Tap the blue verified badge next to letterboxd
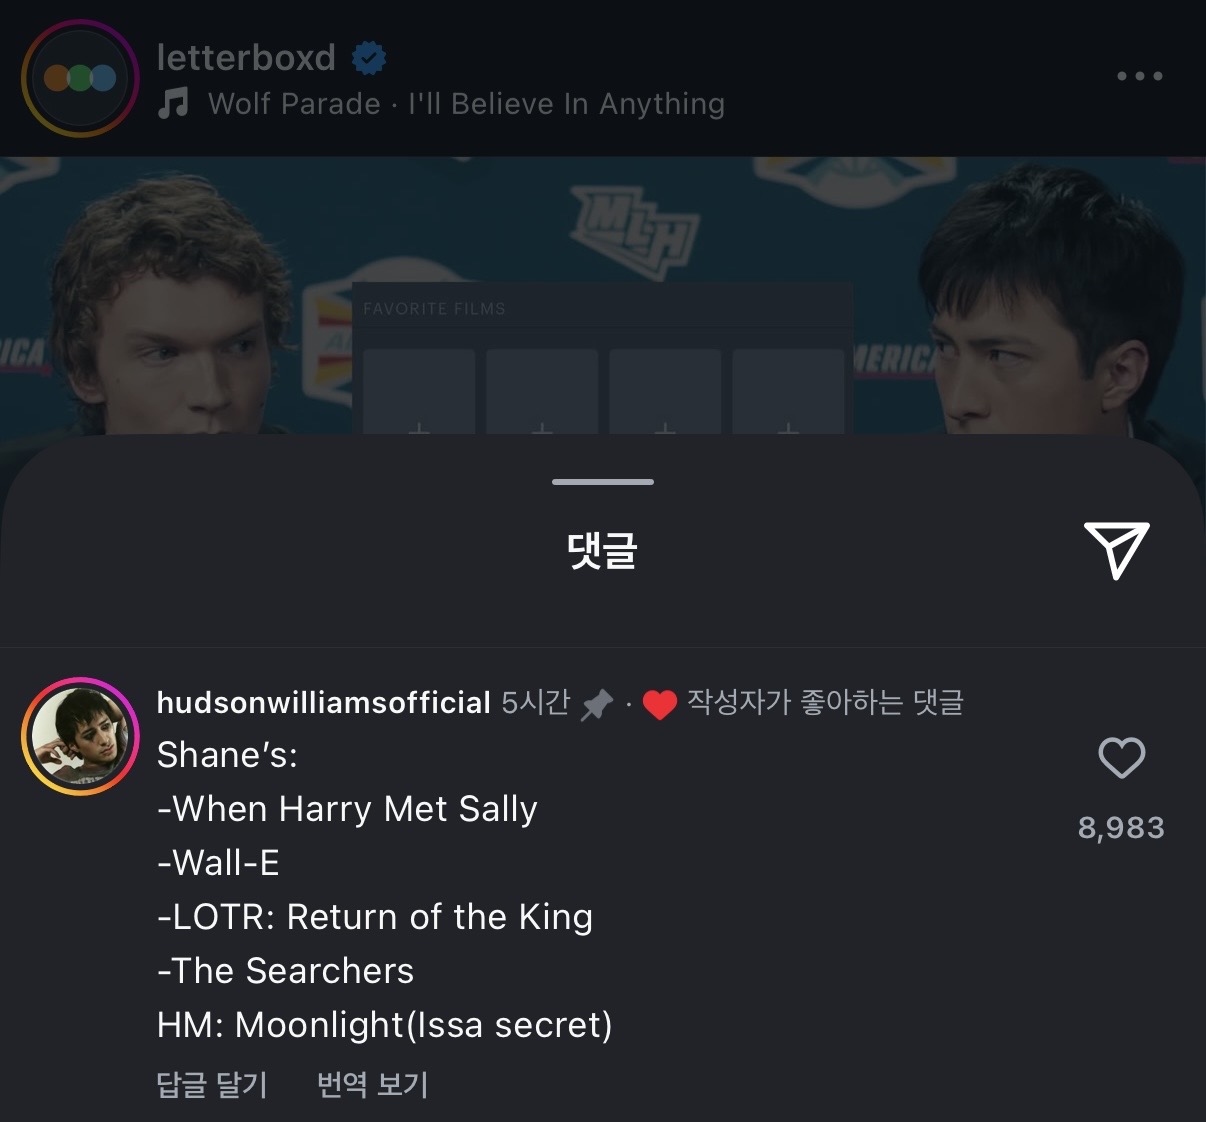Screen dimensions: 1206x1122 (369, 59)
